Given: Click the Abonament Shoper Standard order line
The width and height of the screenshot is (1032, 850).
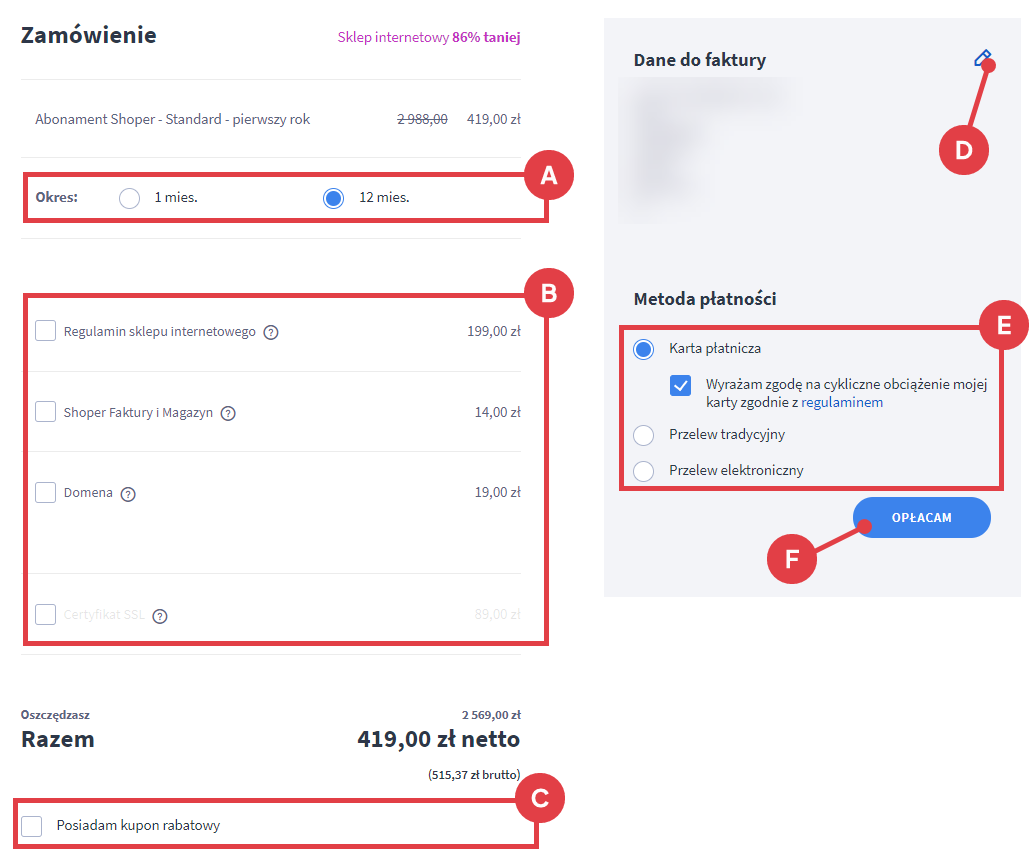Looking at the screenshot, I should [173, 119].
